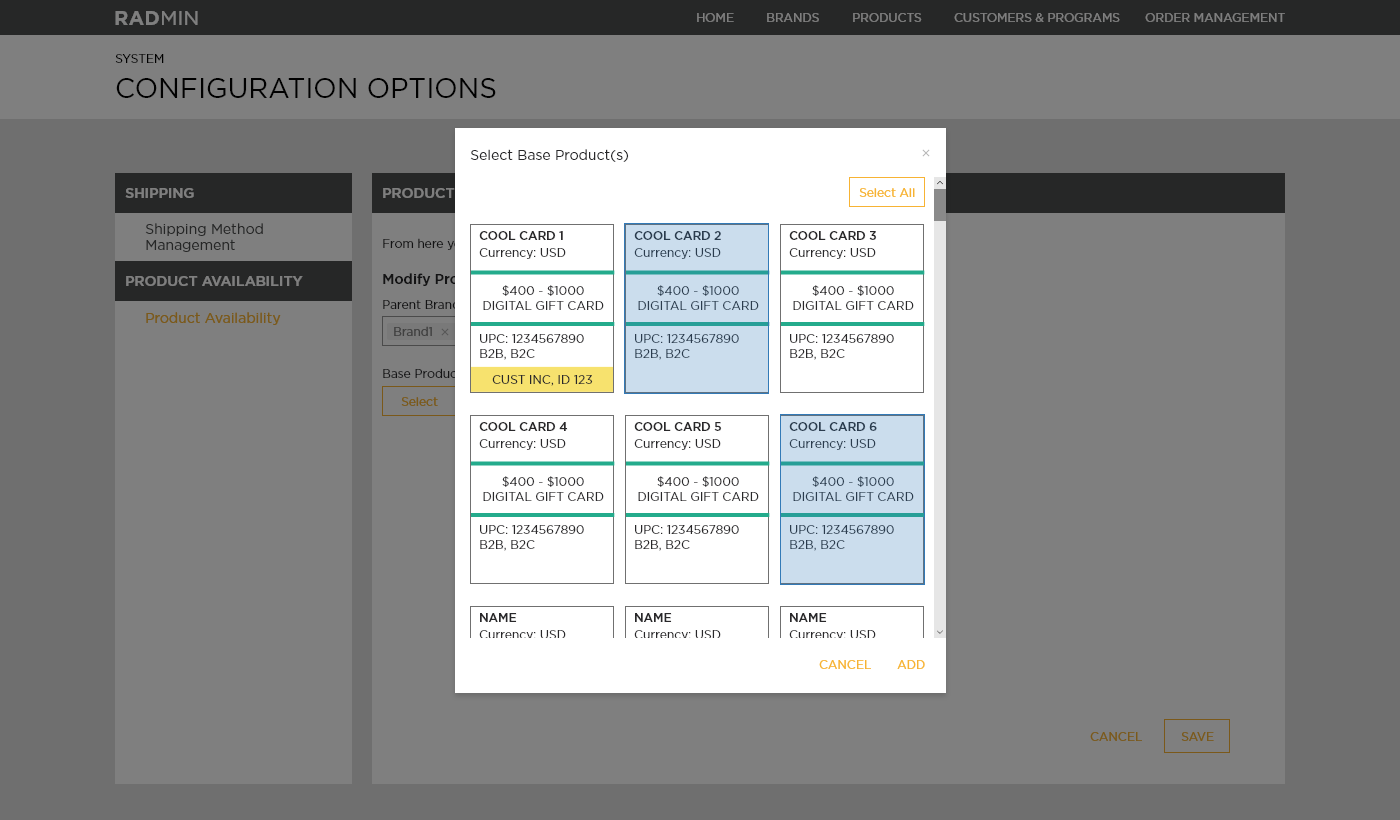Navigate to CUSTOMERS & PROGRAMS

[1037, 17]
